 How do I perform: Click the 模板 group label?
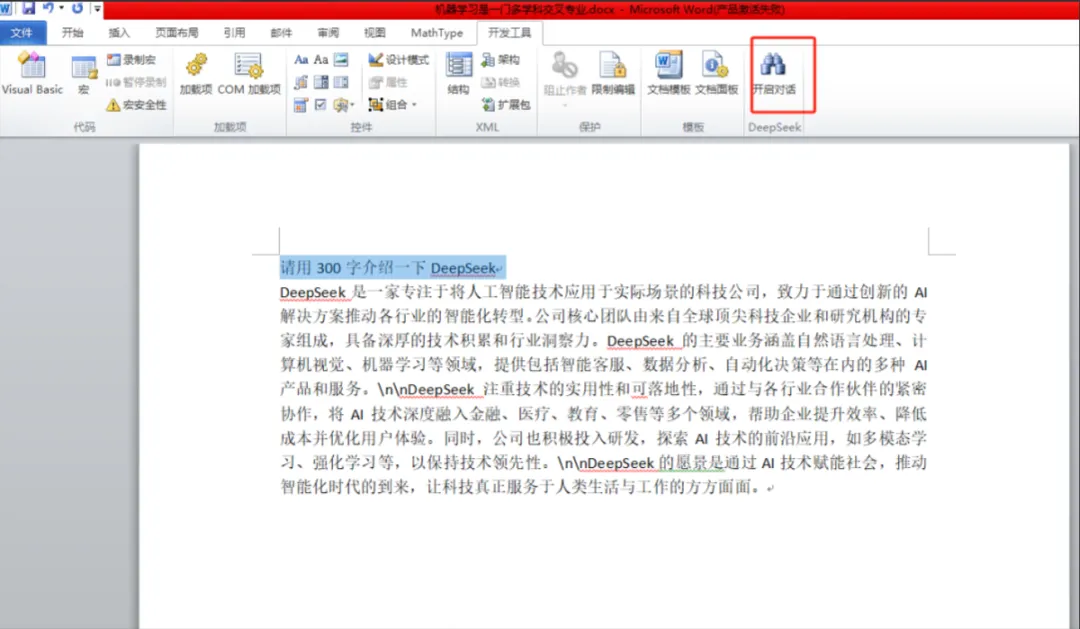tap(693, 127)
